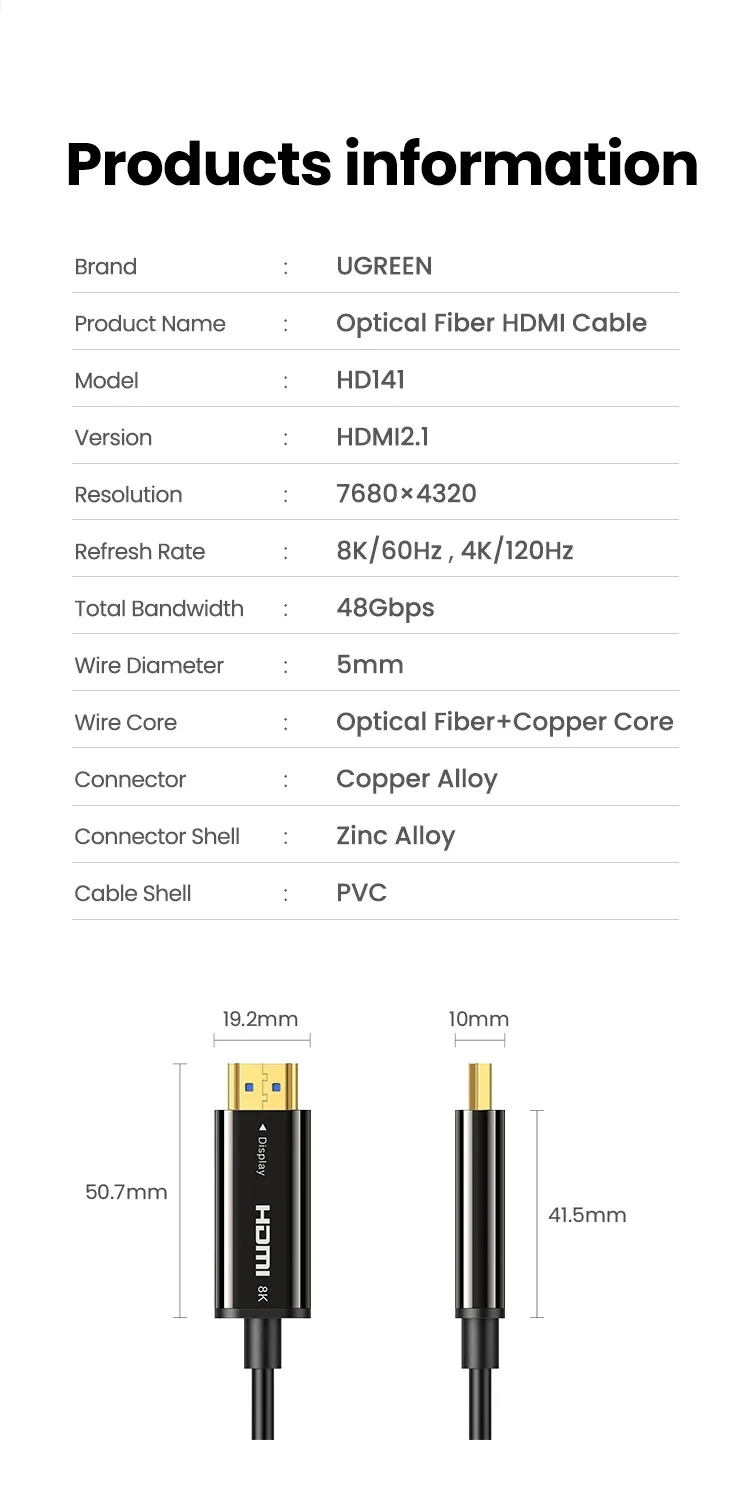
Task: Select the 10mm thickness dimension label
Action: [x=479, y=1019]
